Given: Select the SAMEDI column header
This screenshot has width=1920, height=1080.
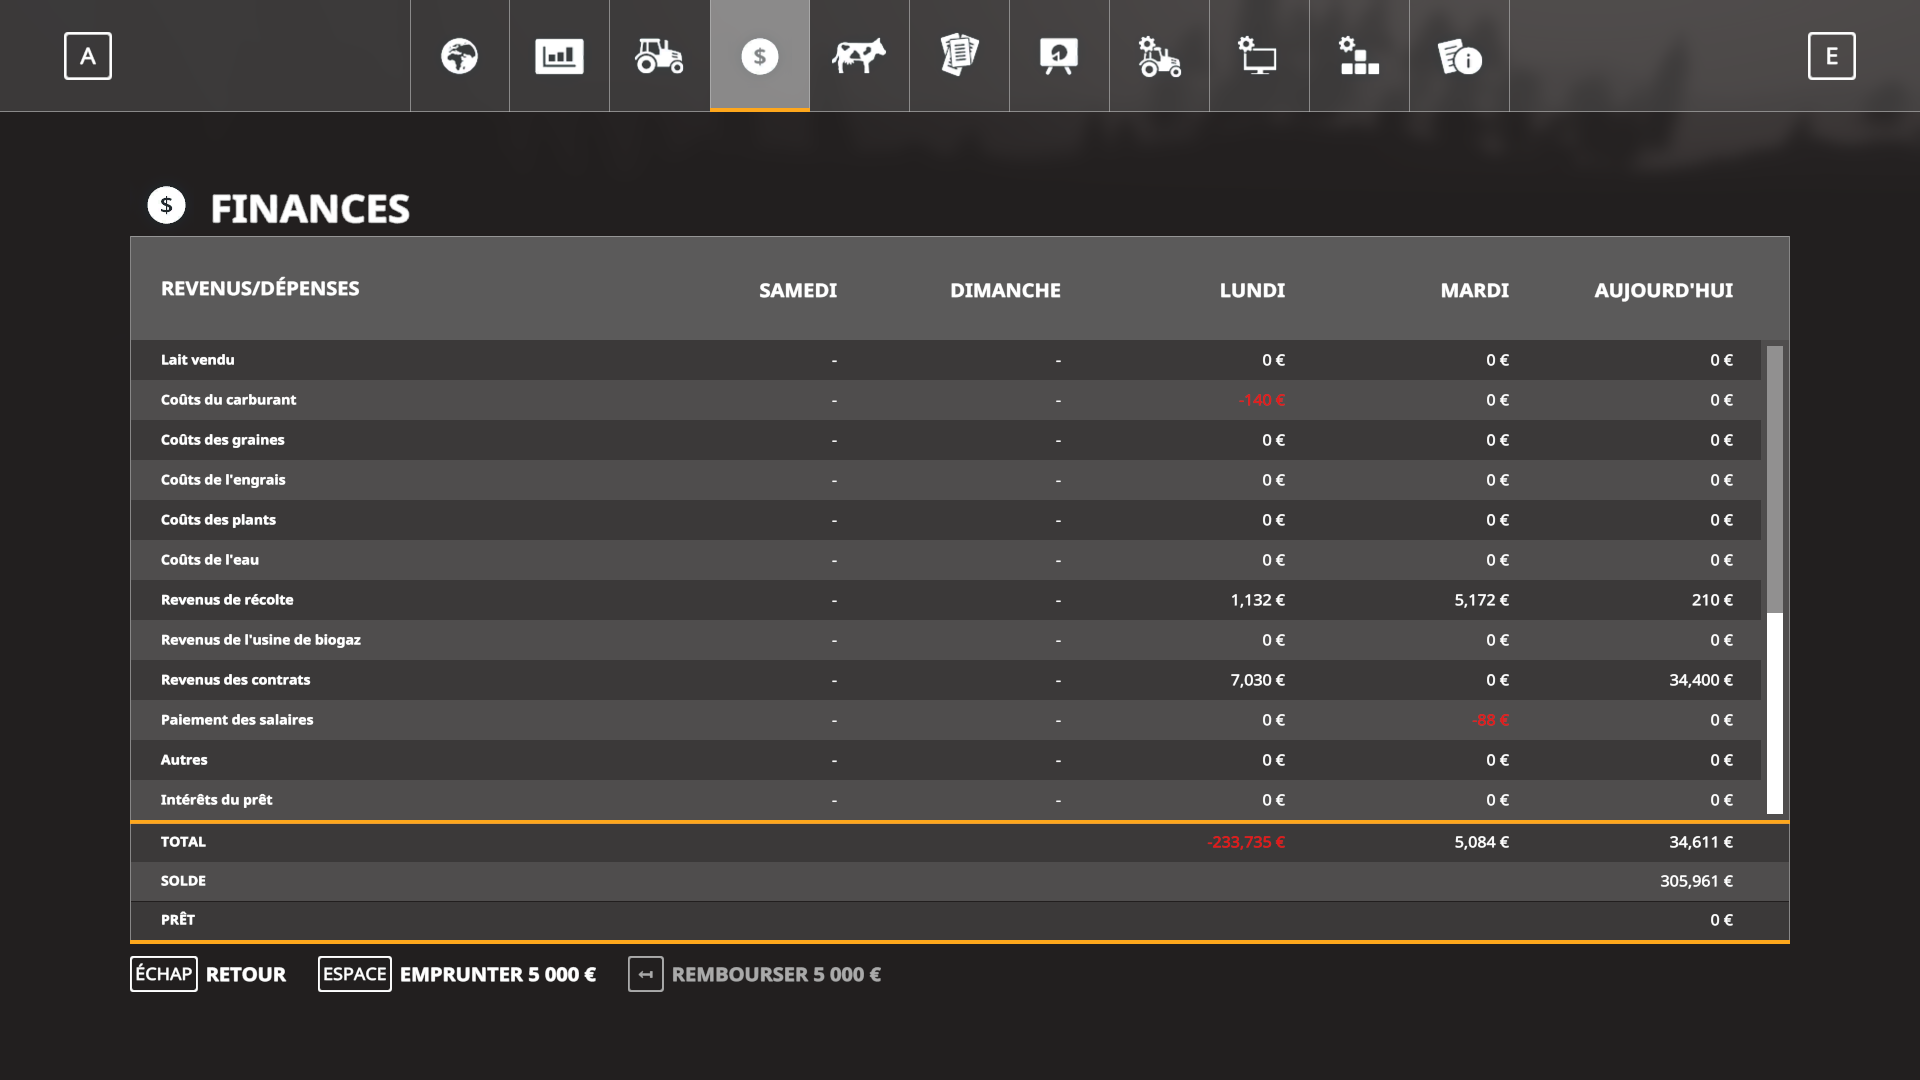Looking at the screenshot, I should tap(798, 290).
